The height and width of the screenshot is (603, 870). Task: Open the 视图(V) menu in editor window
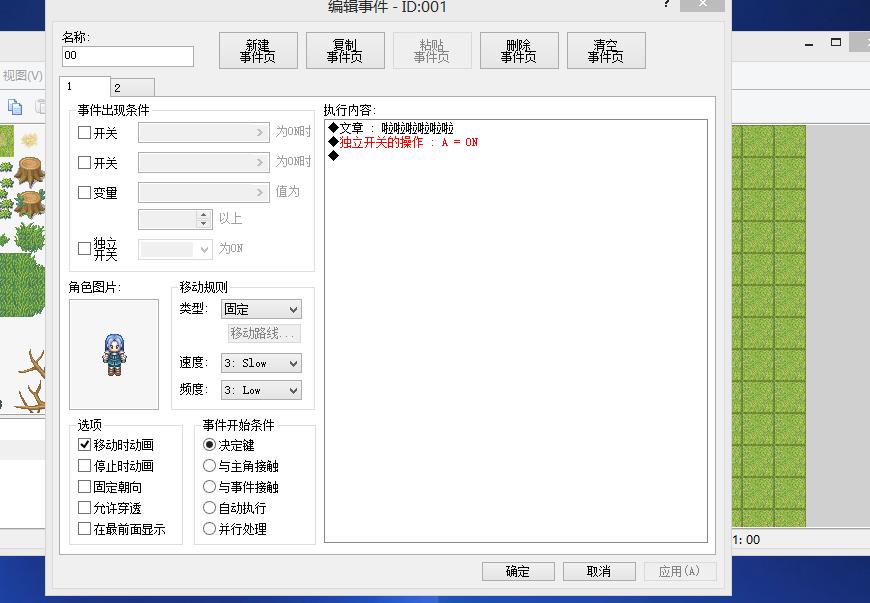pyautogui.click(x=23, y=75)
